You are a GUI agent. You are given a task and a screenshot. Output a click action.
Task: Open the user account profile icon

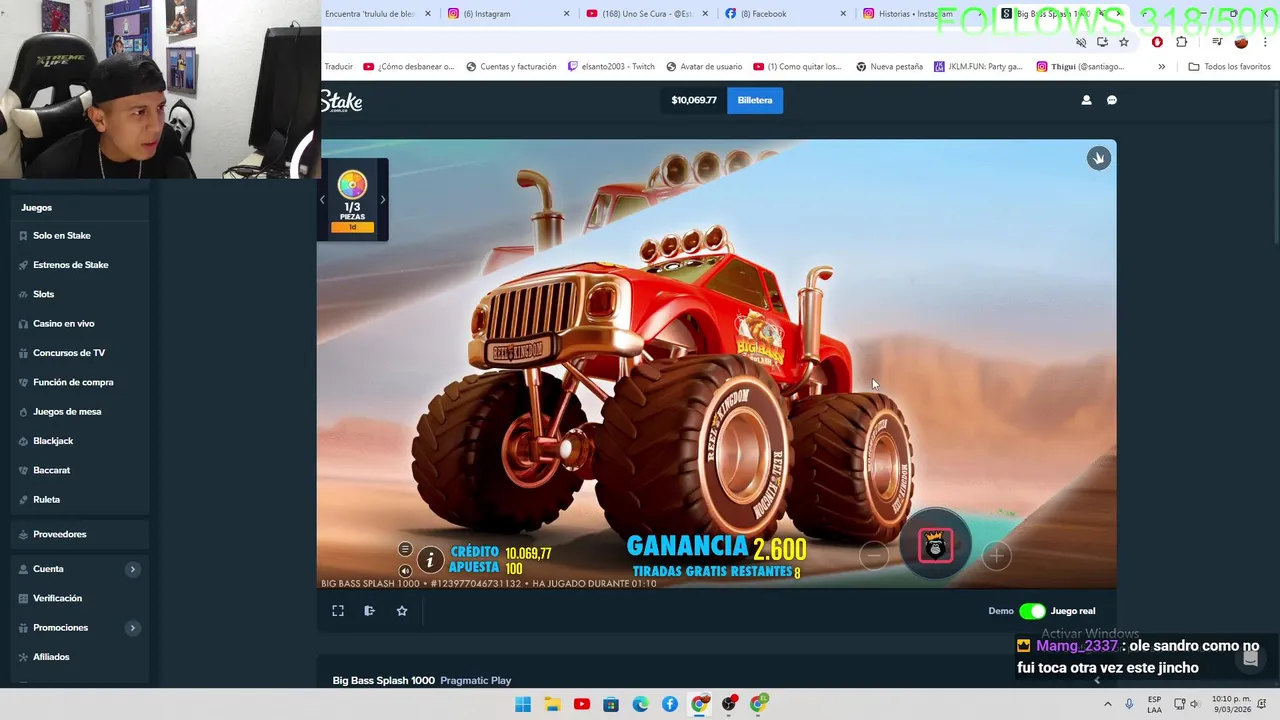1086,100
